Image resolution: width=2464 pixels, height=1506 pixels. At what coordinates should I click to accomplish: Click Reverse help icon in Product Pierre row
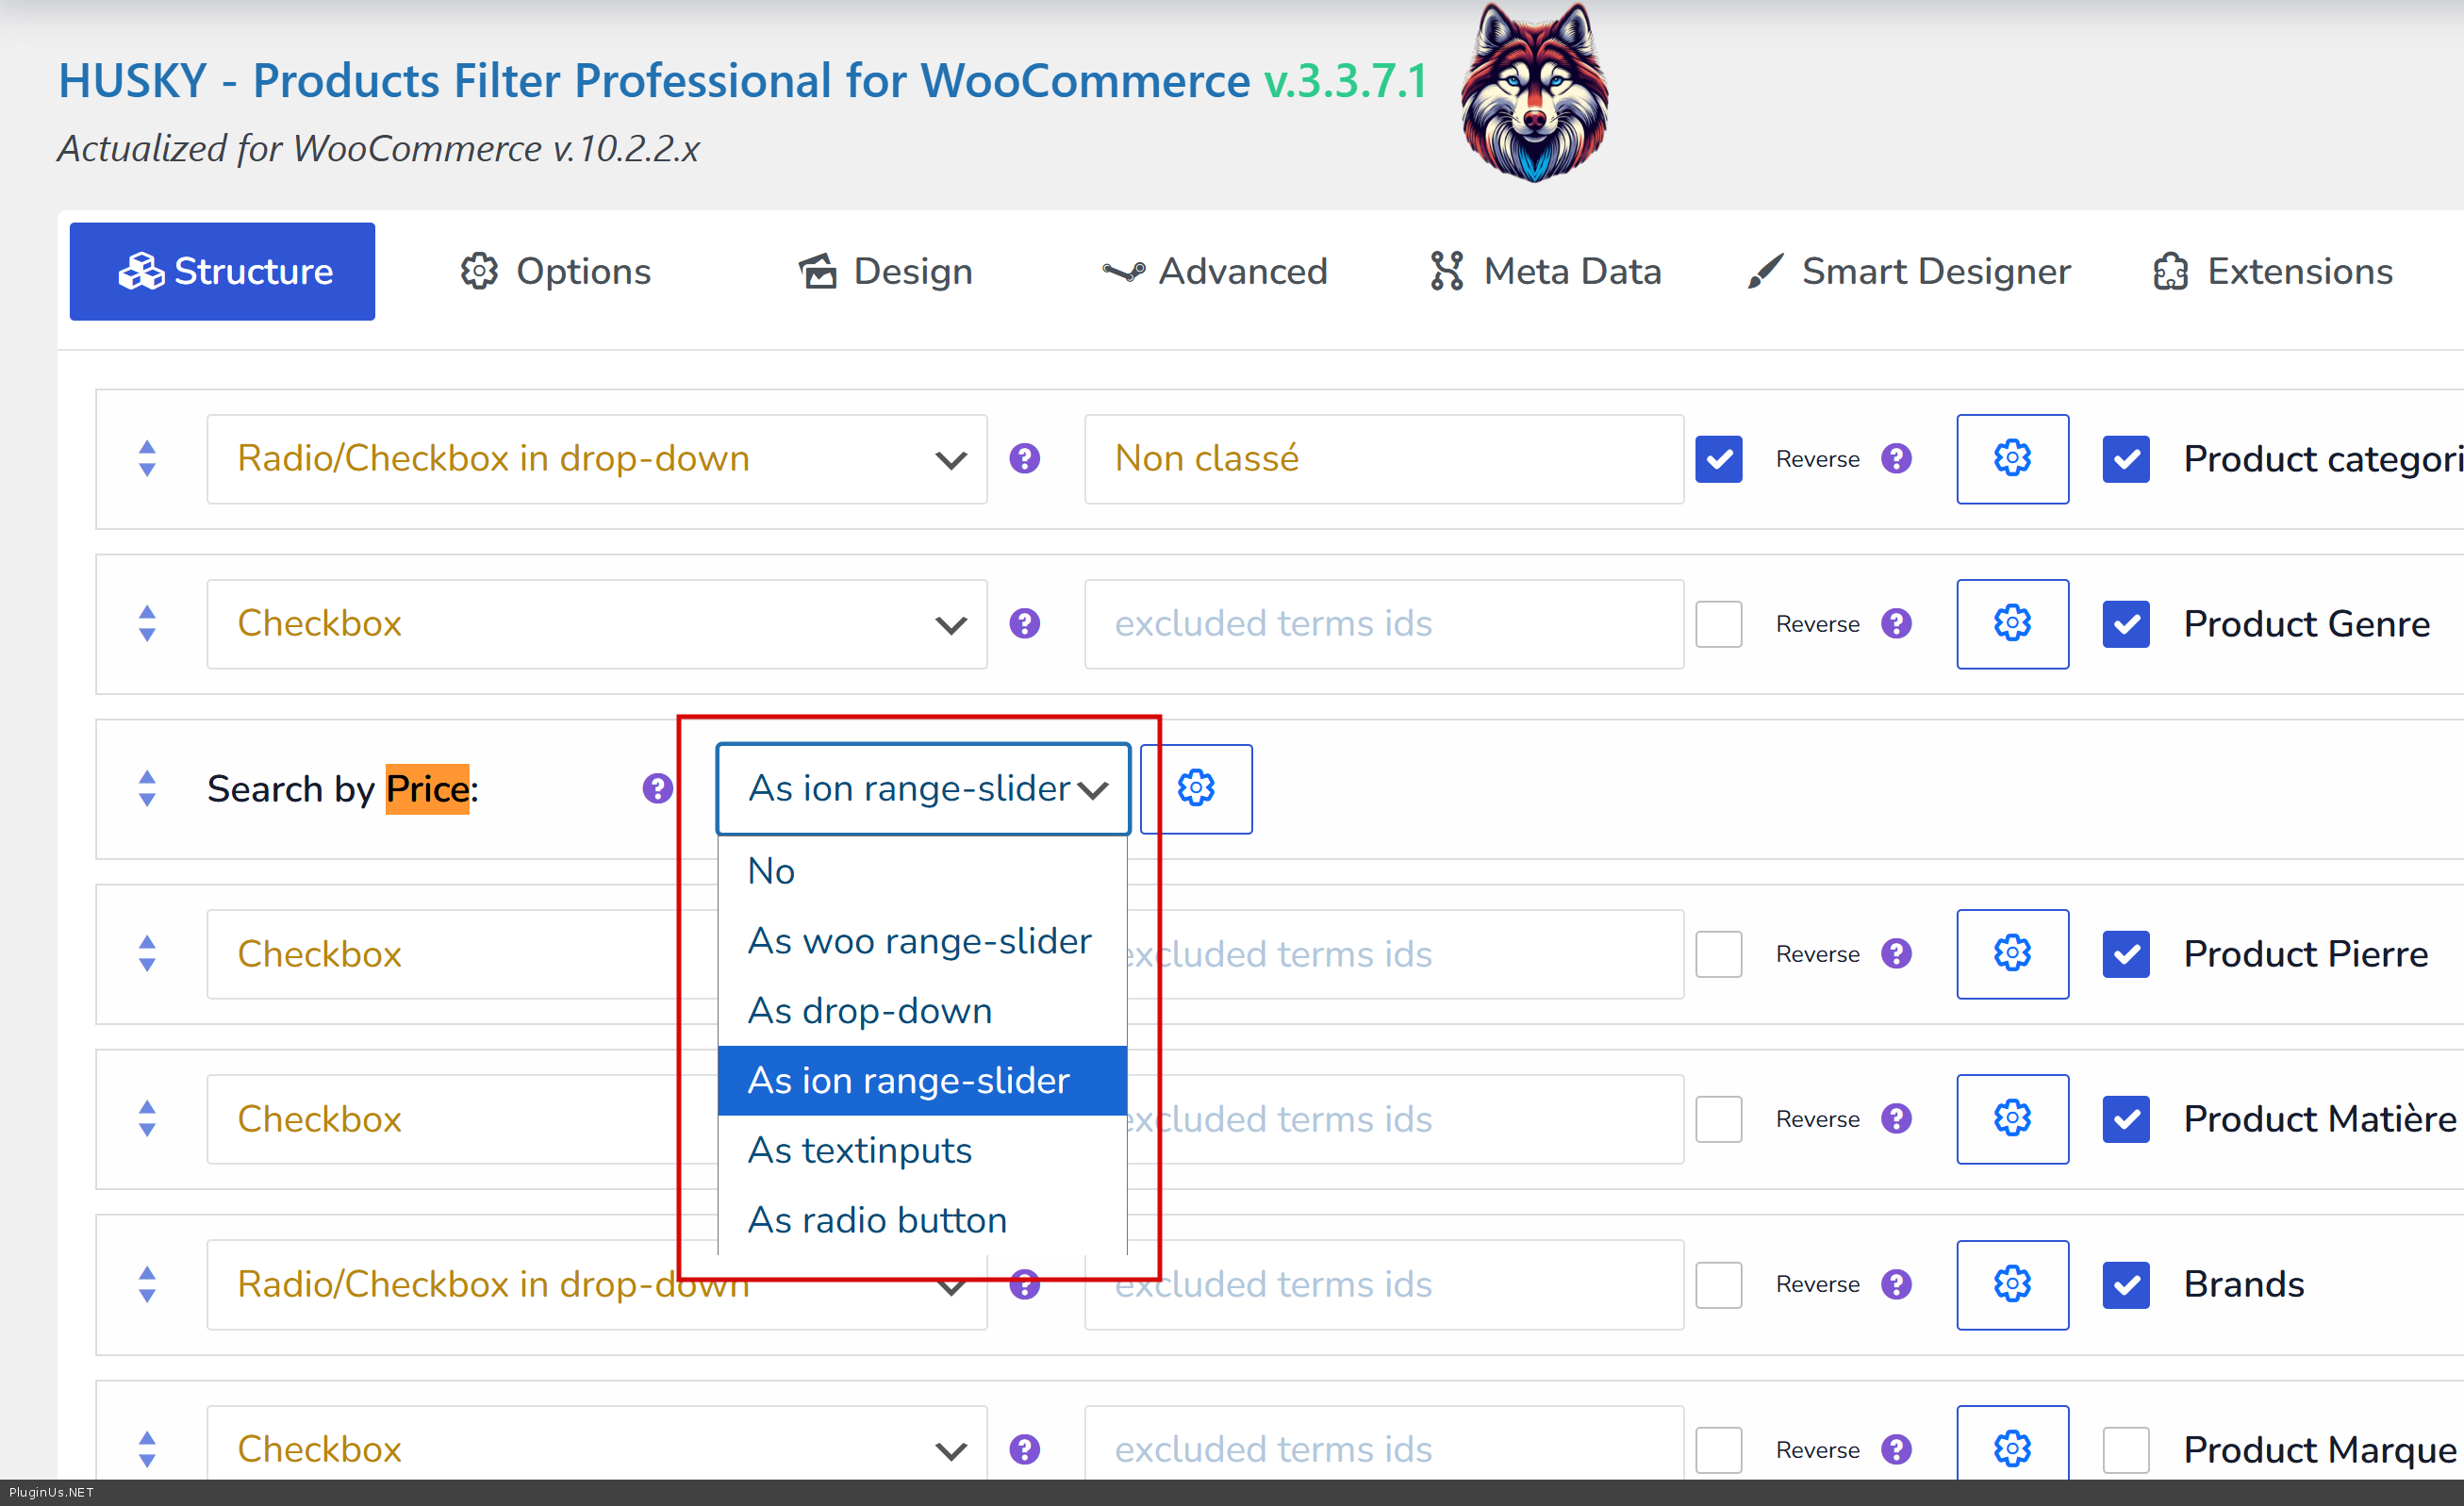click(x=1895, y=953)
